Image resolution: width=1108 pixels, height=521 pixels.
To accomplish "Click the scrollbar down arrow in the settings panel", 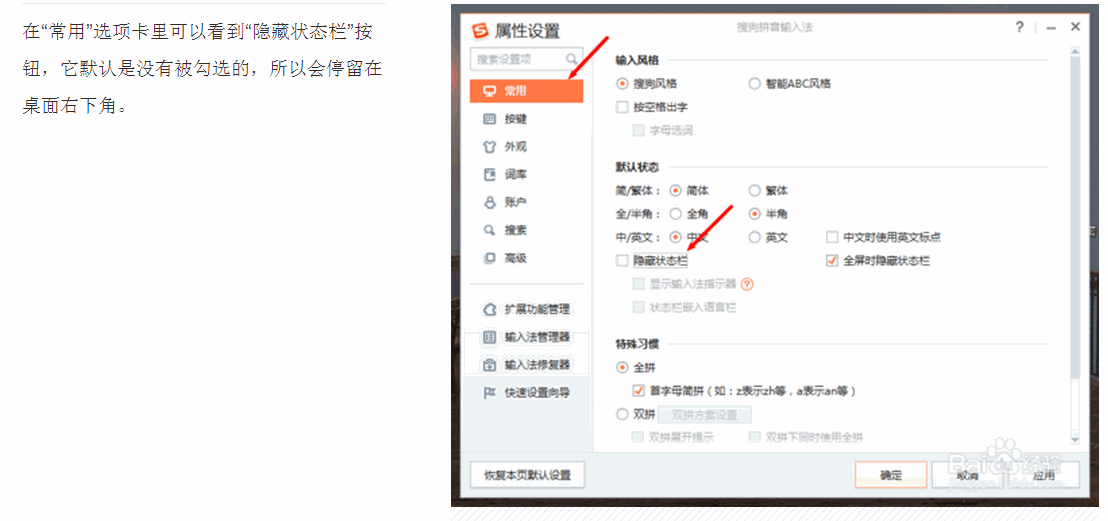I will coord(1075,440).
